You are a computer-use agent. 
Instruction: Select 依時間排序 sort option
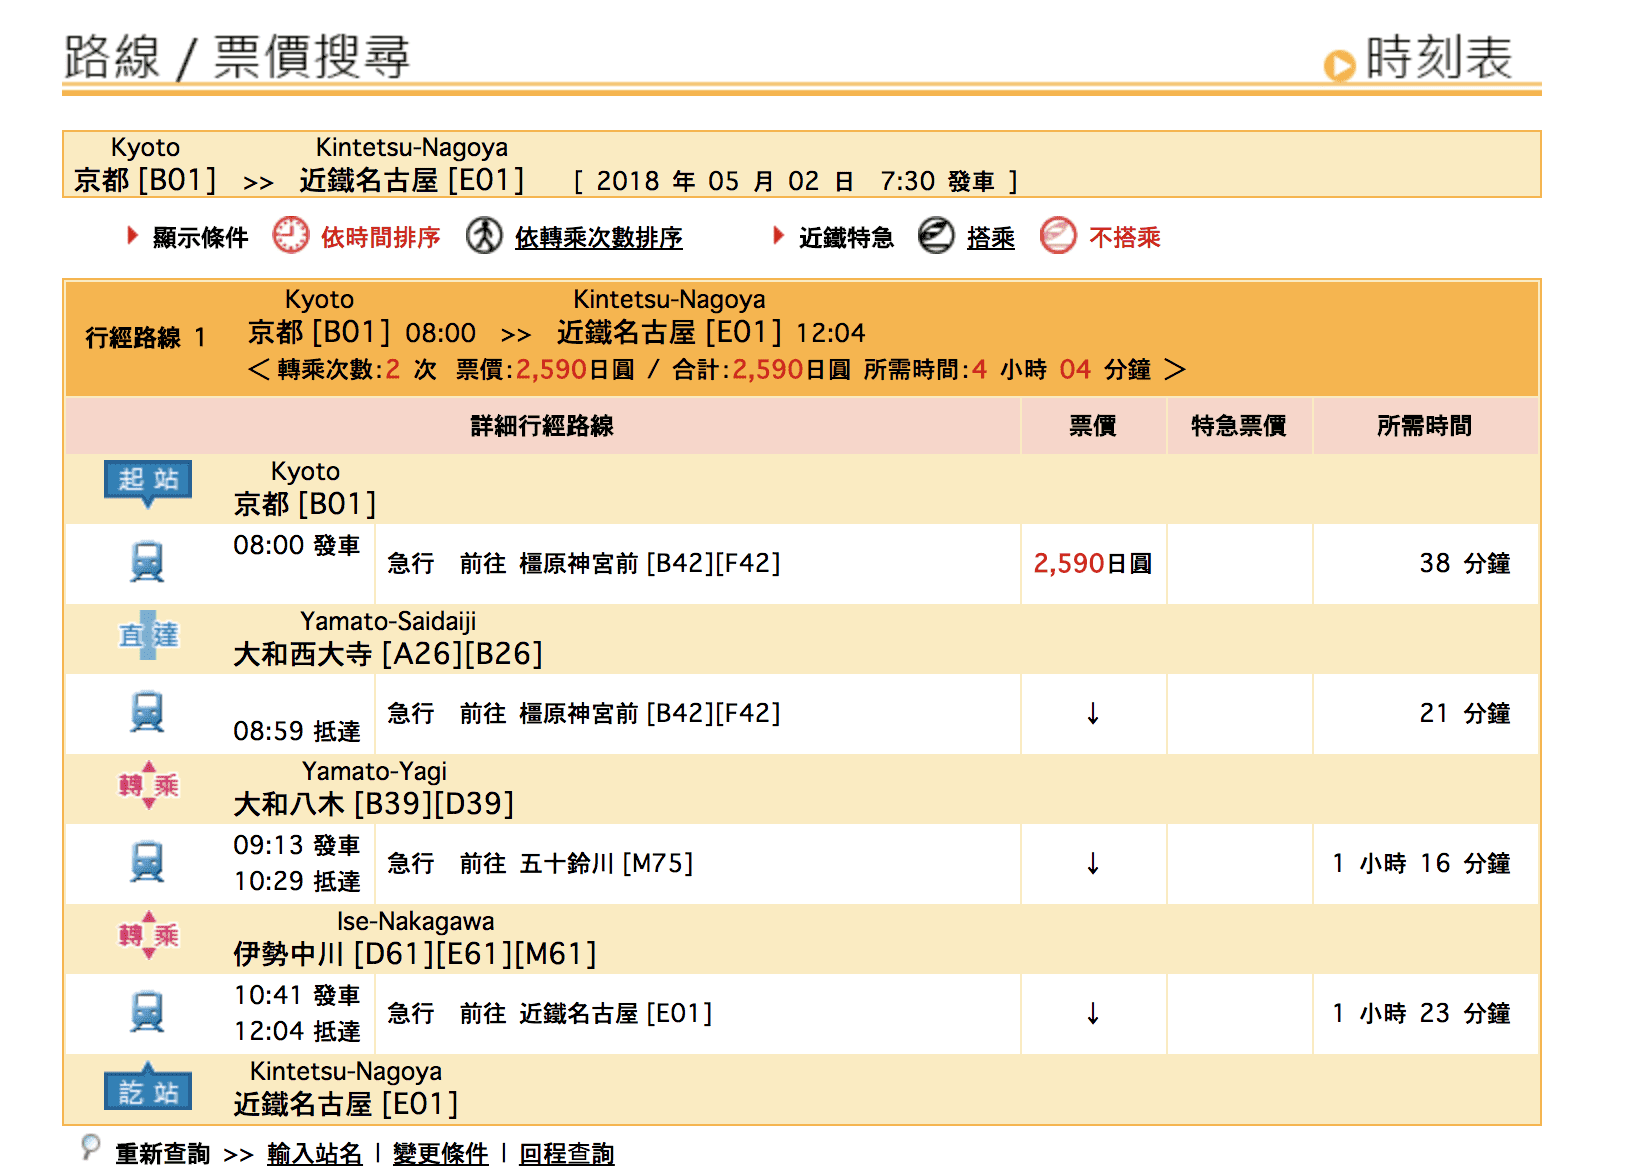(x=380, y=237)
